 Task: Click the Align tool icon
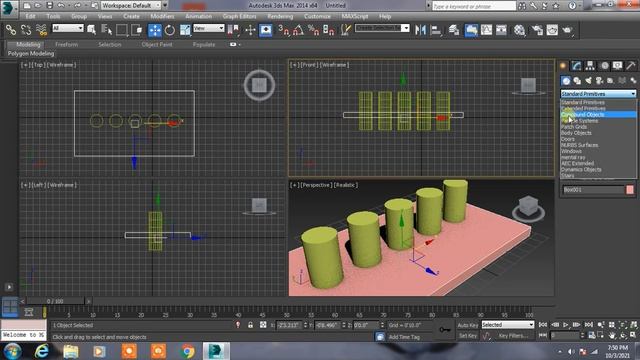coord(436,30)
